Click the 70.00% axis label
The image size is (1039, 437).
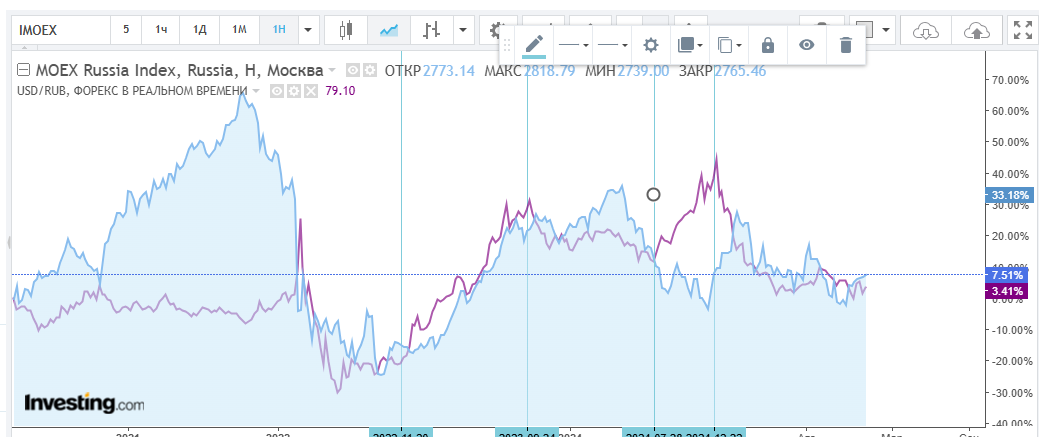1012,80
